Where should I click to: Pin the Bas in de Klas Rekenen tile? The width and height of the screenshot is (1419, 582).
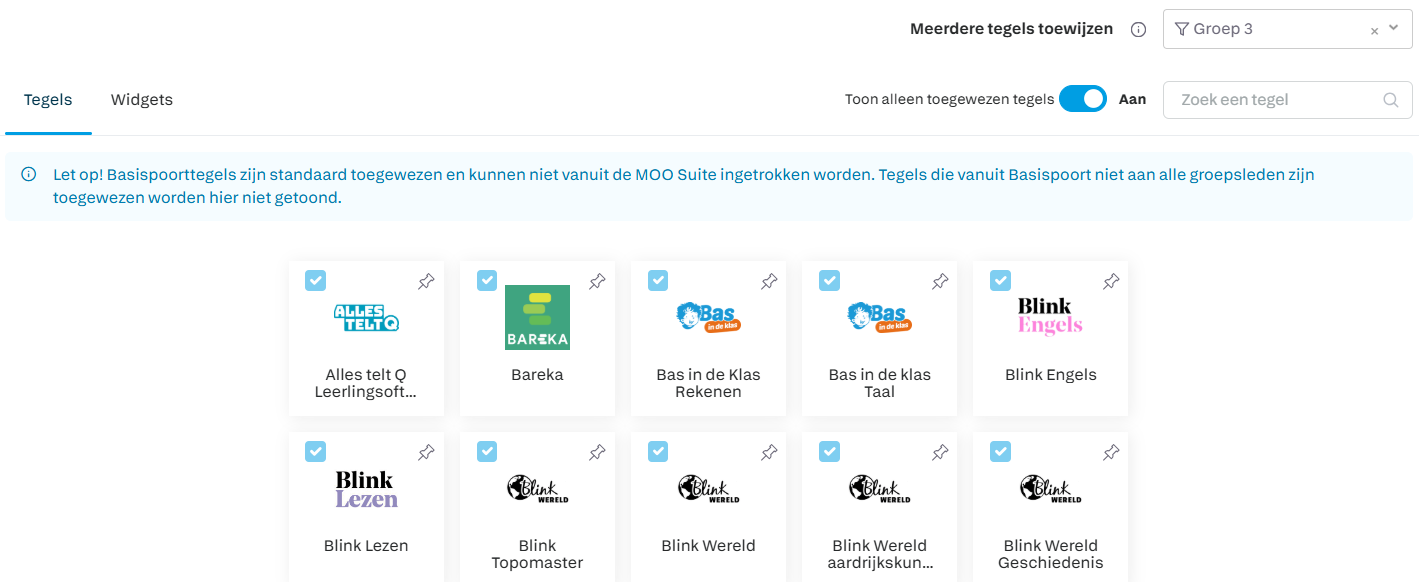pyautogui.click(x=769, y=282)
